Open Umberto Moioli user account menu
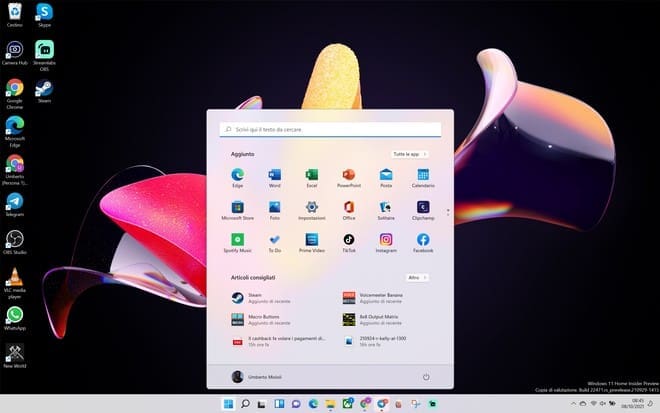Image resolution: width=660 pixels, height=413 pixels. pos(256,377)
